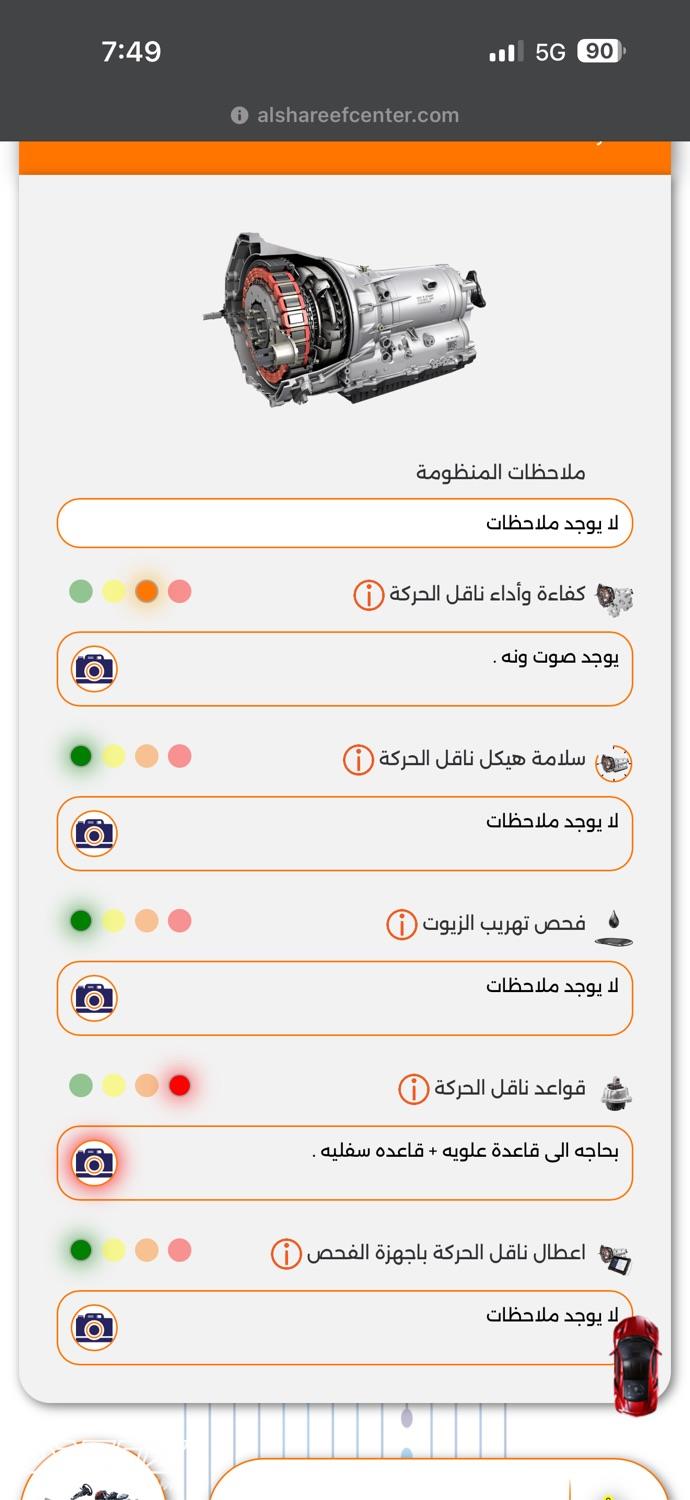Click the transmission gearbox image
Viewport: 690px width, 1500px height.
click(345, 318)
